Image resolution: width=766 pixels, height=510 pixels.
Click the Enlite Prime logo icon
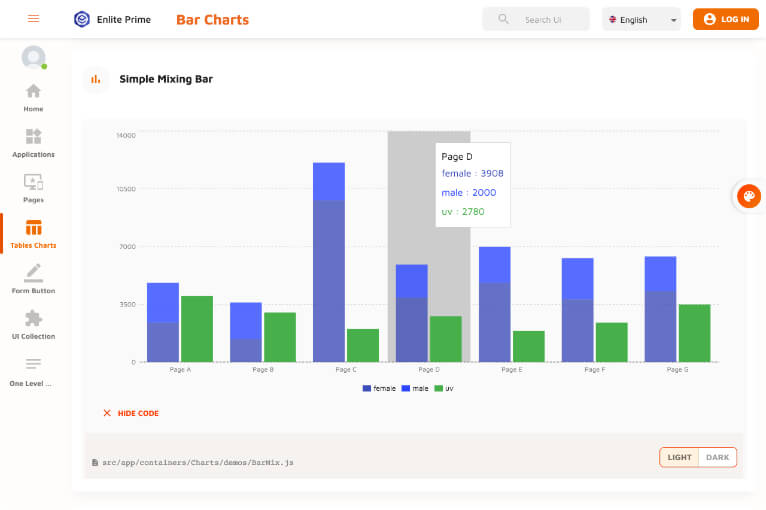pyautogui.click(x=82, y=19)
